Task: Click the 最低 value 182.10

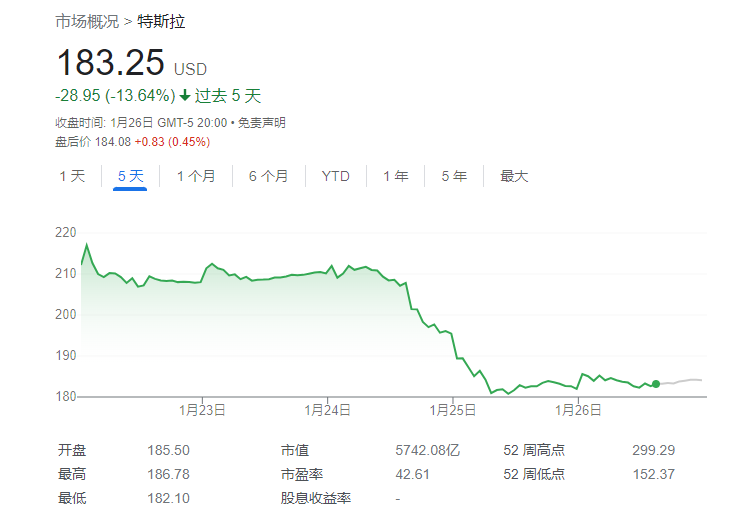Action: (x=168, y=498)
